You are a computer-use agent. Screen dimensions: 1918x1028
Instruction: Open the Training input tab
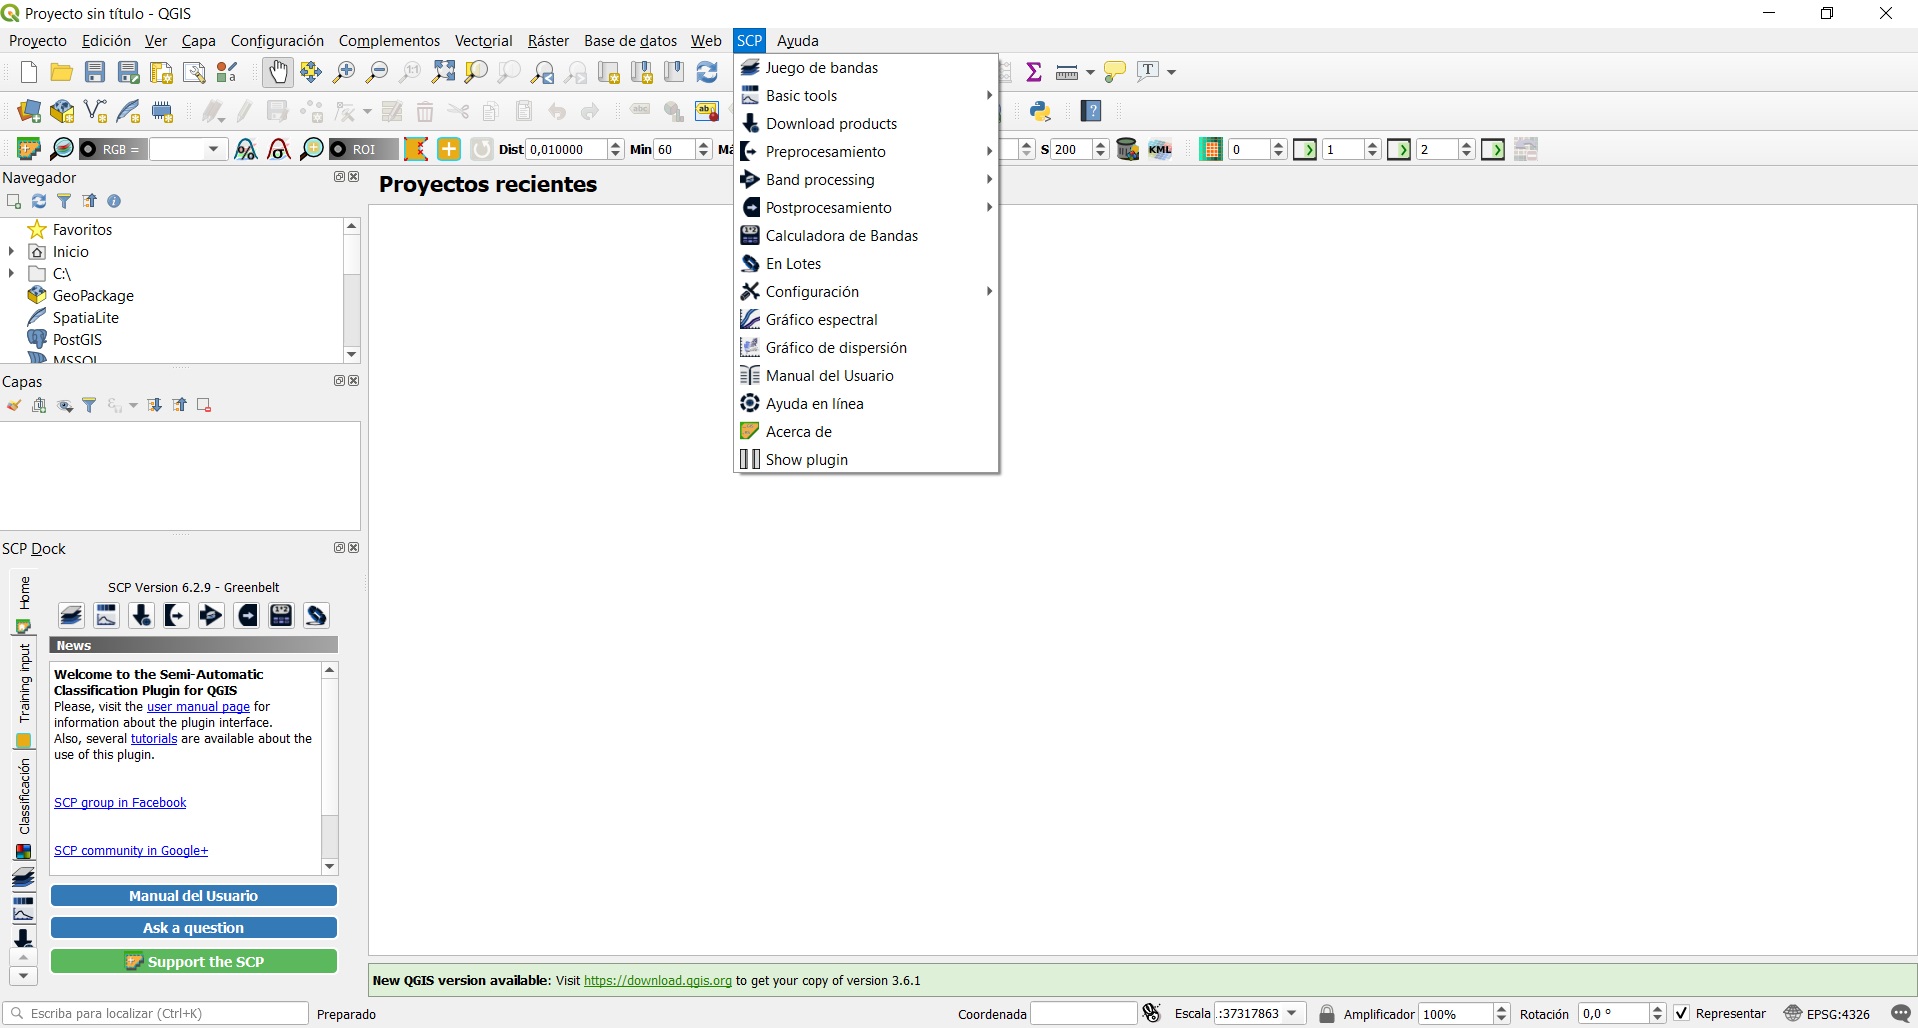24,685
